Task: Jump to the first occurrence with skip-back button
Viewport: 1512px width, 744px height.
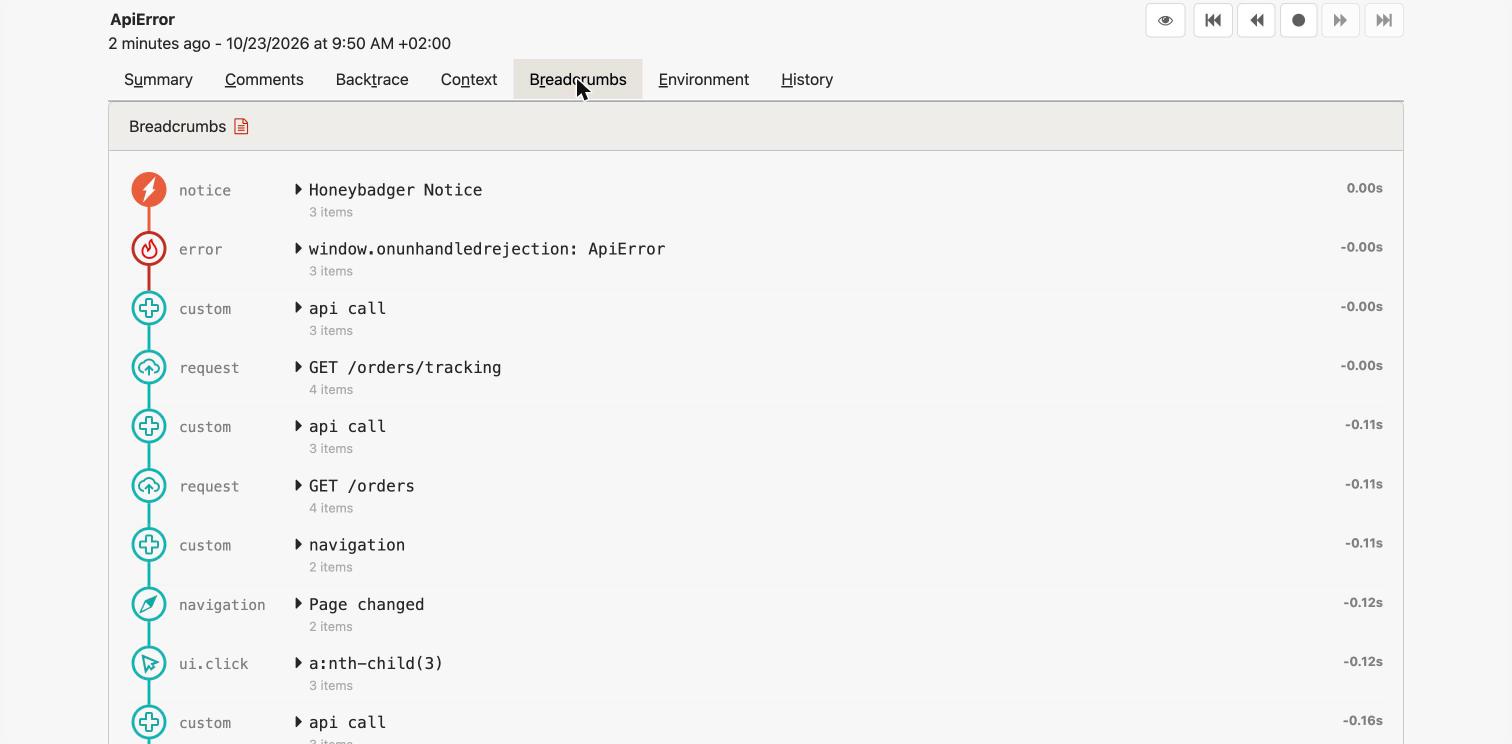Action: point(1213,20)
